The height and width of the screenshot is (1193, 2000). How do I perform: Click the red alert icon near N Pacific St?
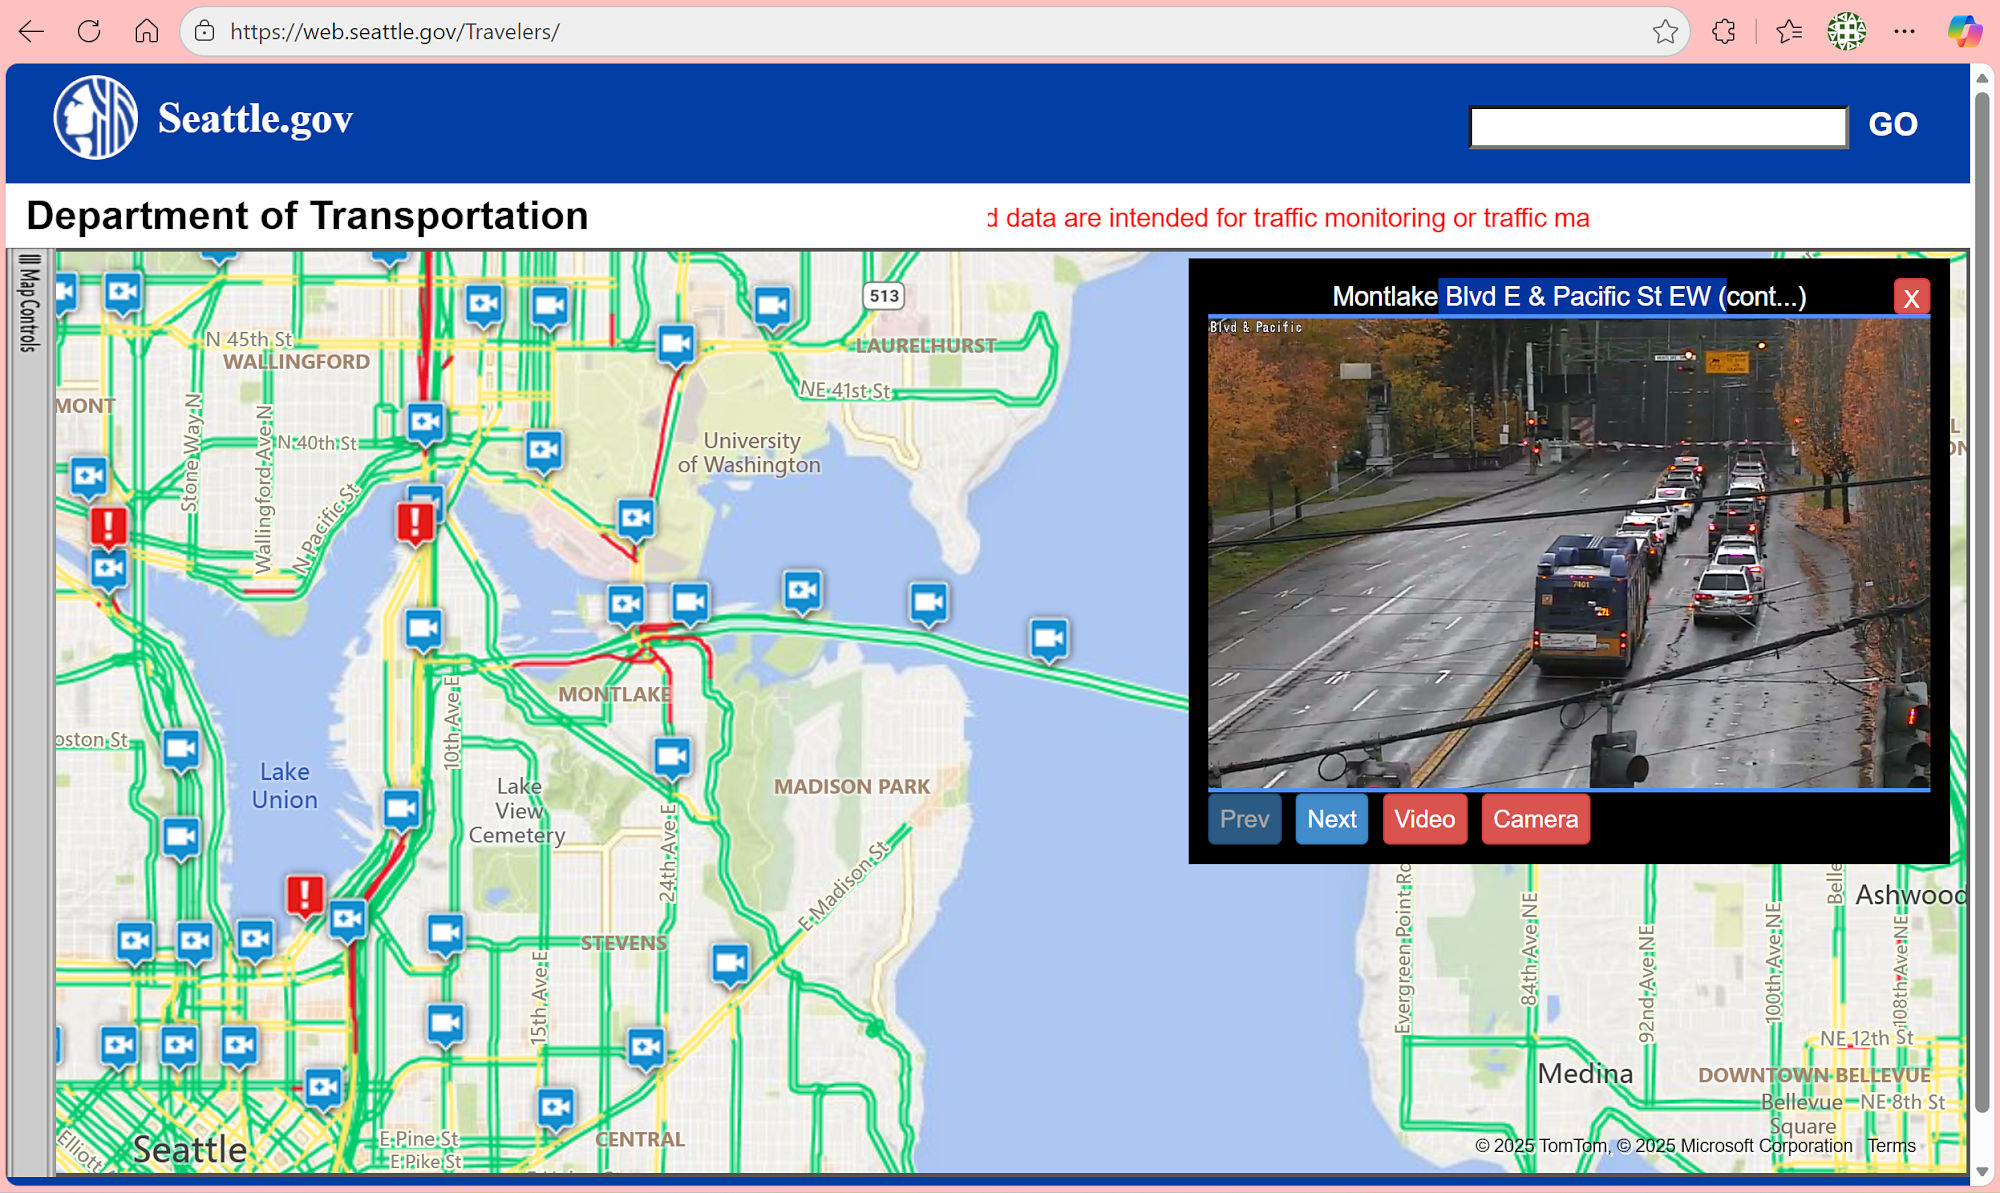pos(415,521)
